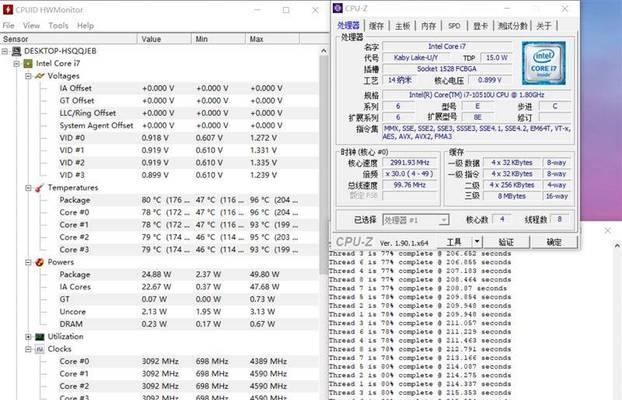The height and width of the screenshot is (400, 622).
Task: Click the HWMonitor app icon in title bar
Action: [8, 10]
